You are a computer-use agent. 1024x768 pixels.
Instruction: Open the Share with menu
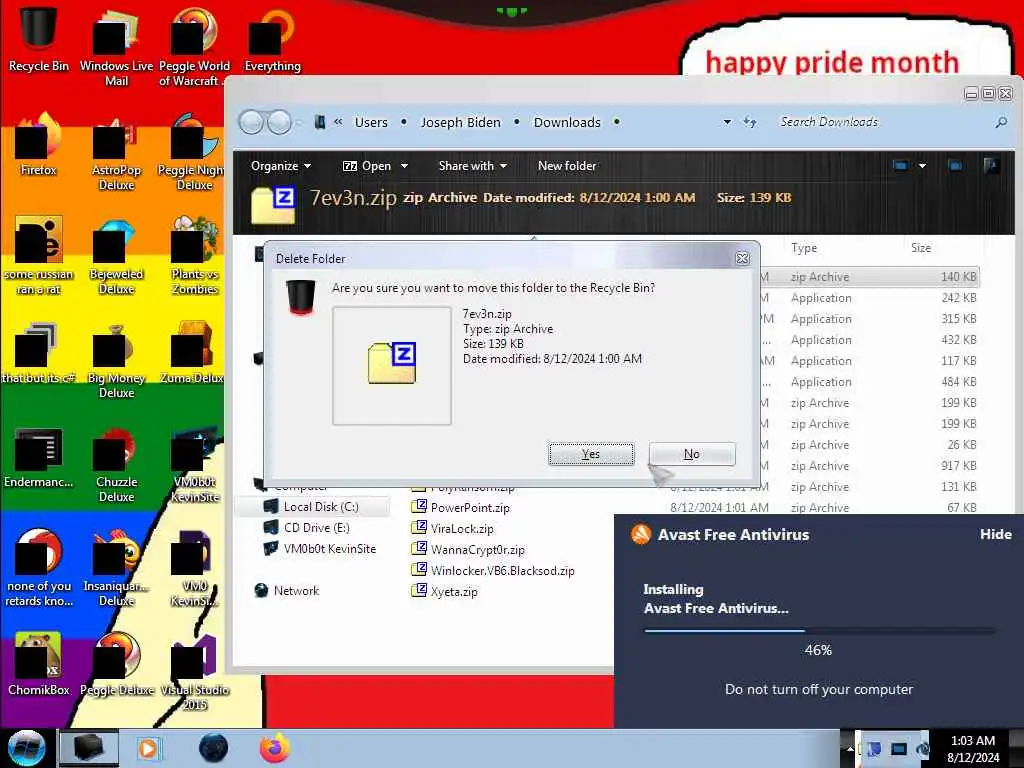473,166
